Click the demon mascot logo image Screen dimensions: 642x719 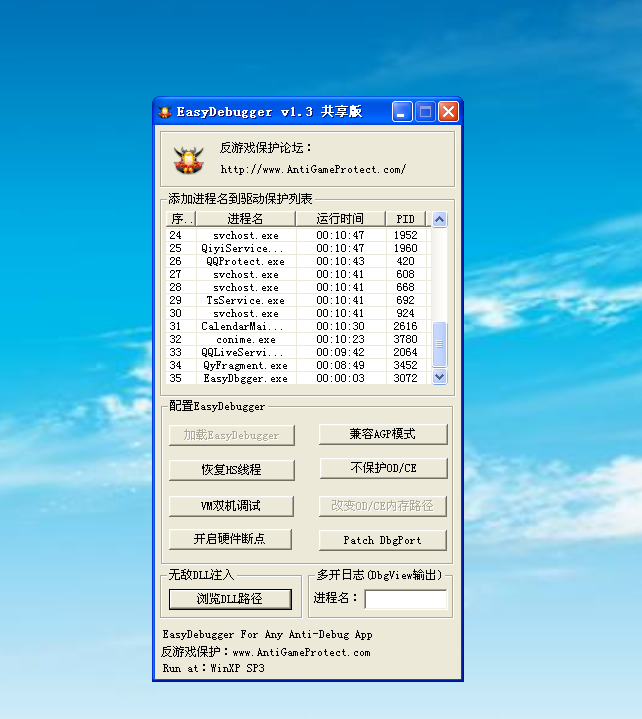188,160
